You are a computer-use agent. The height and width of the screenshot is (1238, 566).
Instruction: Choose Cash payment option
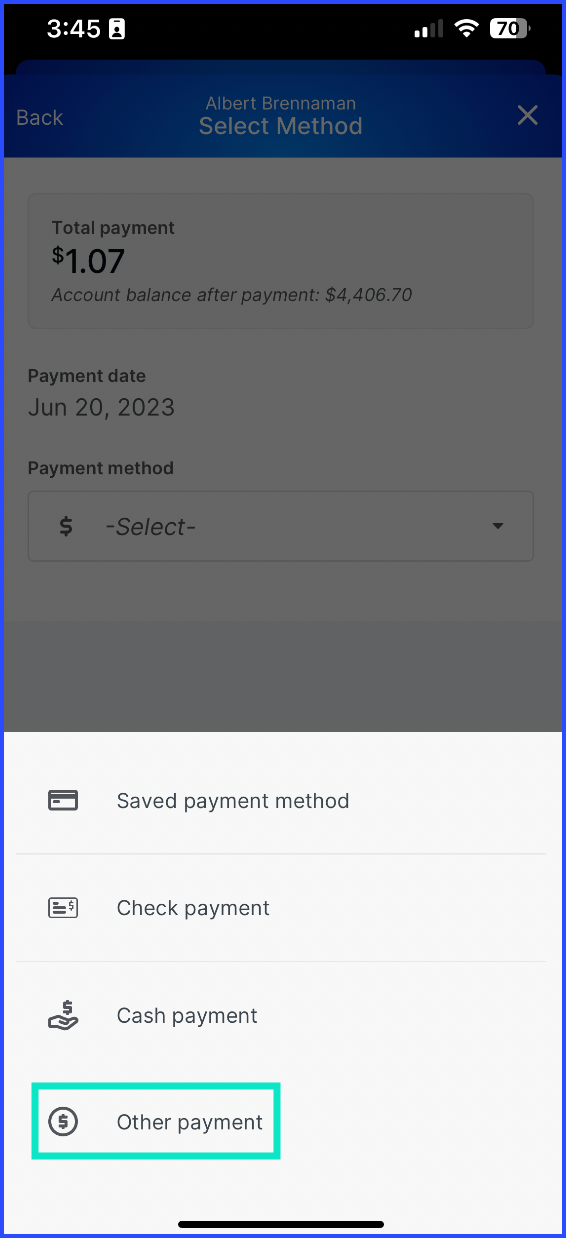(281, 1015)
